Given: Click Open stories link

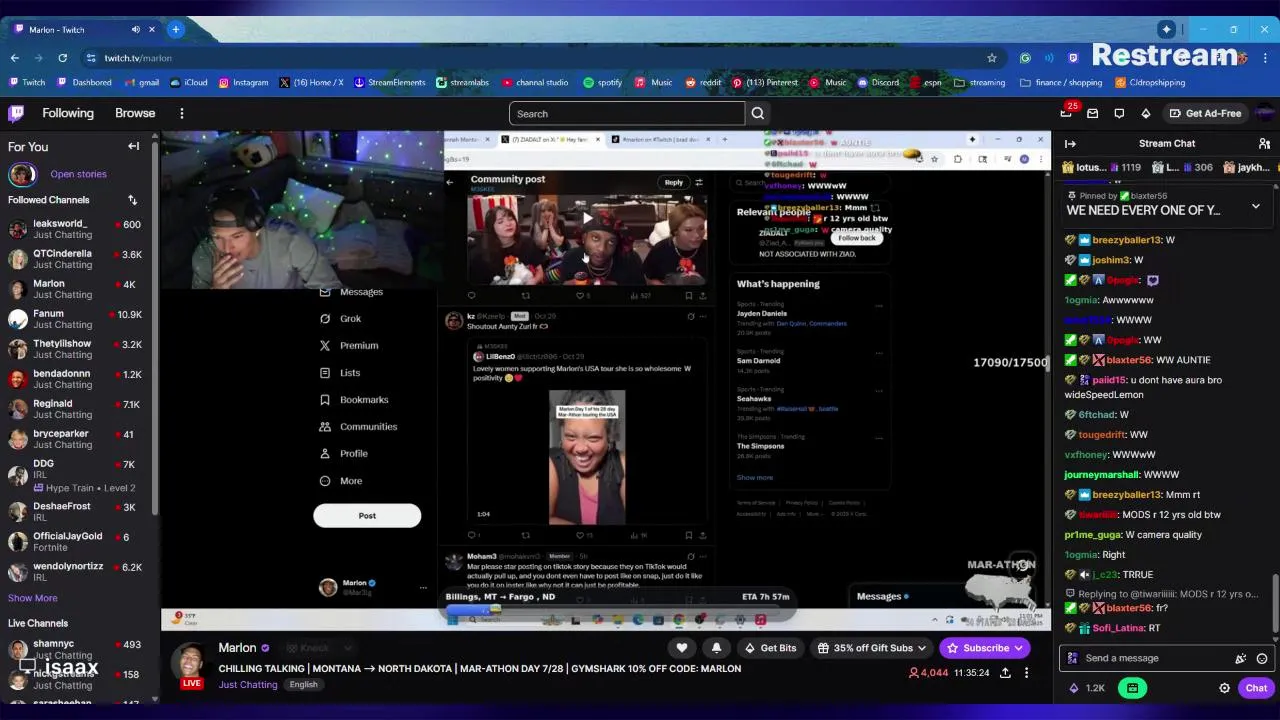Looking at the screenshot, I should tap(78, 174).
